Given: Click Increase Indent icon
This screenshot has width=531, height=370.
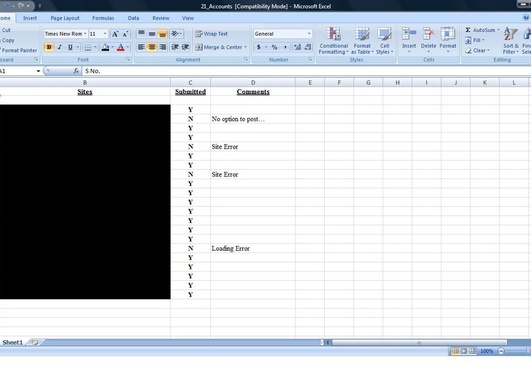Looking at the screenshot, I should [x=186, y=47].
